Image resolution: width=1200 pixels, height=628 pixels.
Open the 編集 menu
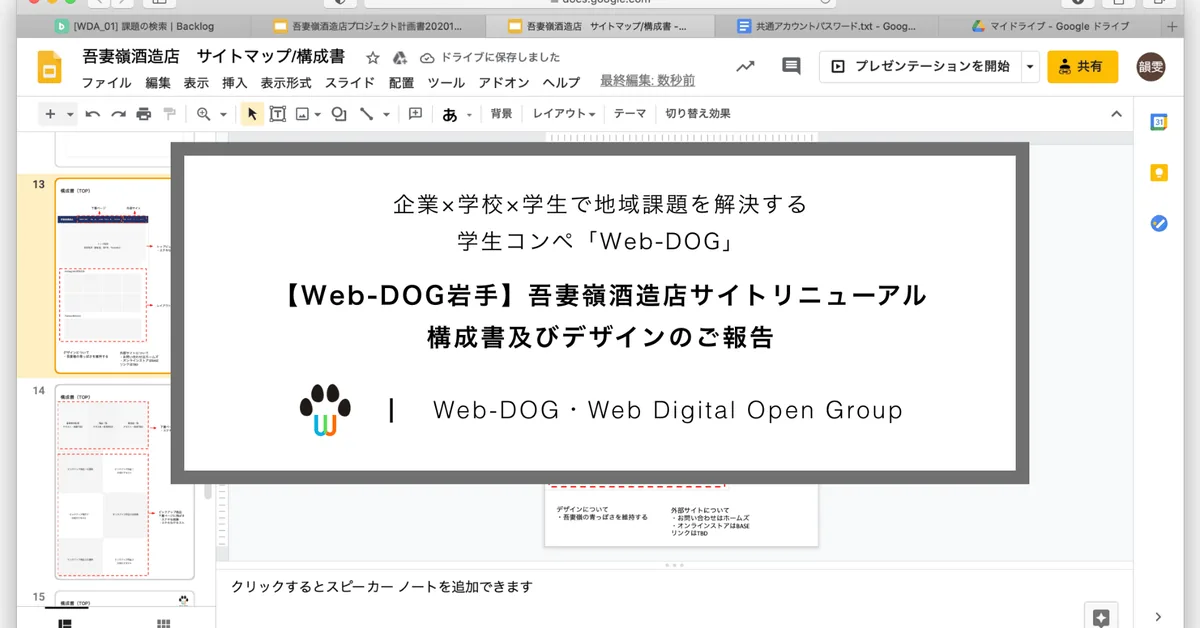coord(158,82)
